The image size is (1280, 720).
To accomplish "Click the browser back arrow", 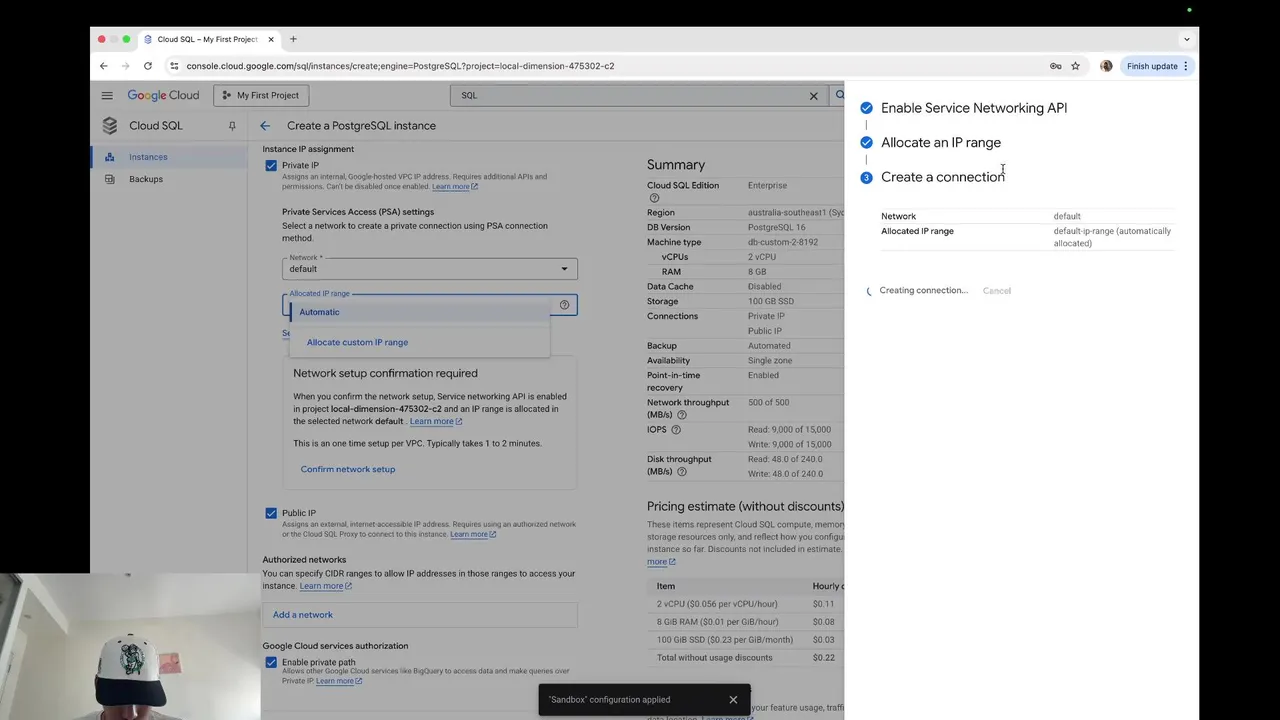I will click(103, 66).
